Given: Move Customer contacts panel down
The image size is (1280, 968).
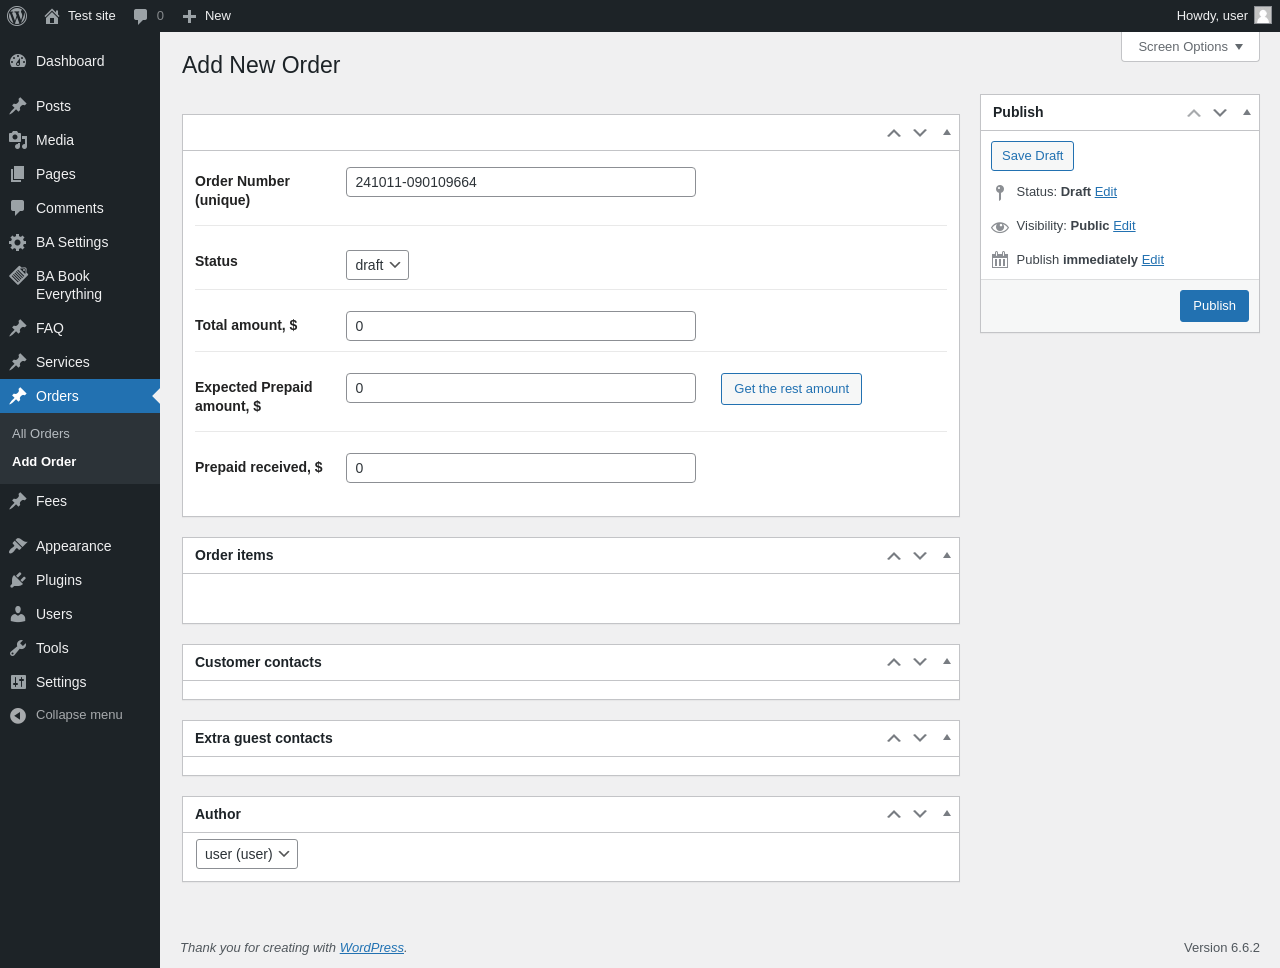Looking at the screenshot, I should tap(920, 662).
